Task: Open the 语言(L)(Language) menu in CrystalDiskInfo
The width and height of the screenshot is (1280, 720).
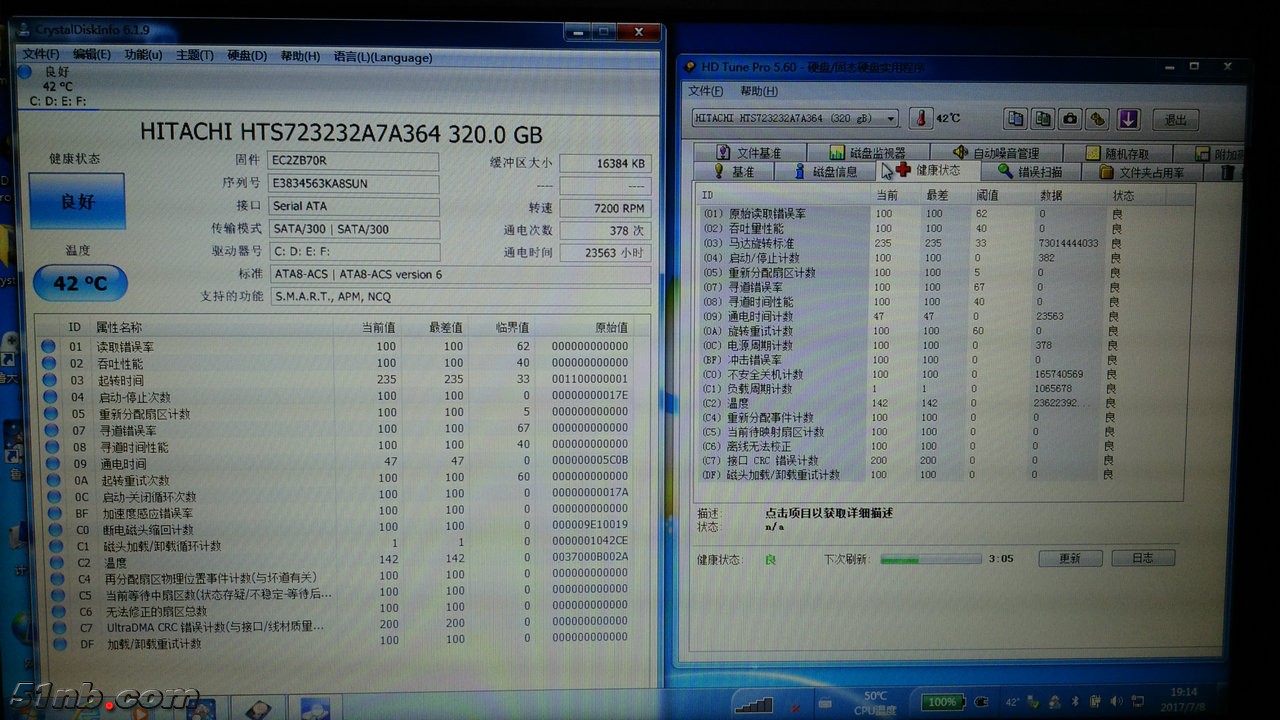Action: [383, 56]
